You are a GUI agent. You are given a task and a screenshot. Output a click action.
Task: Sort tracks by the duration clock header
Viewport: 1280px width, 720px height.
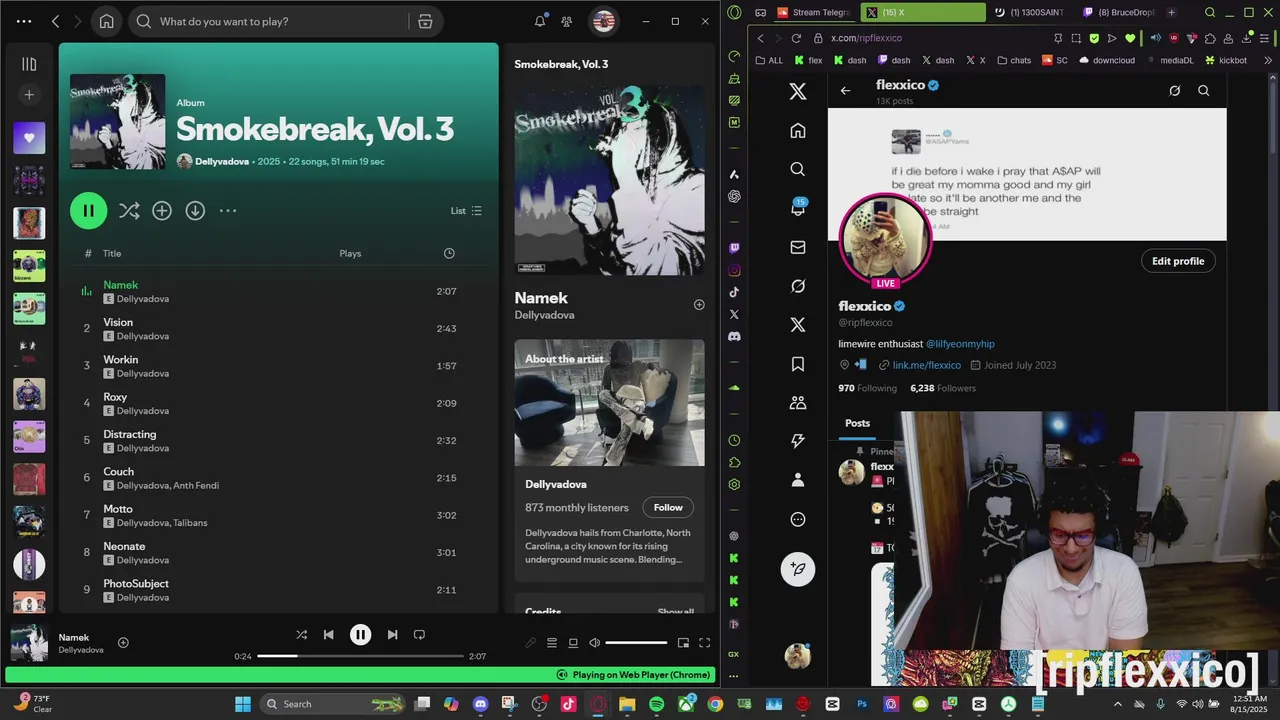449,253
